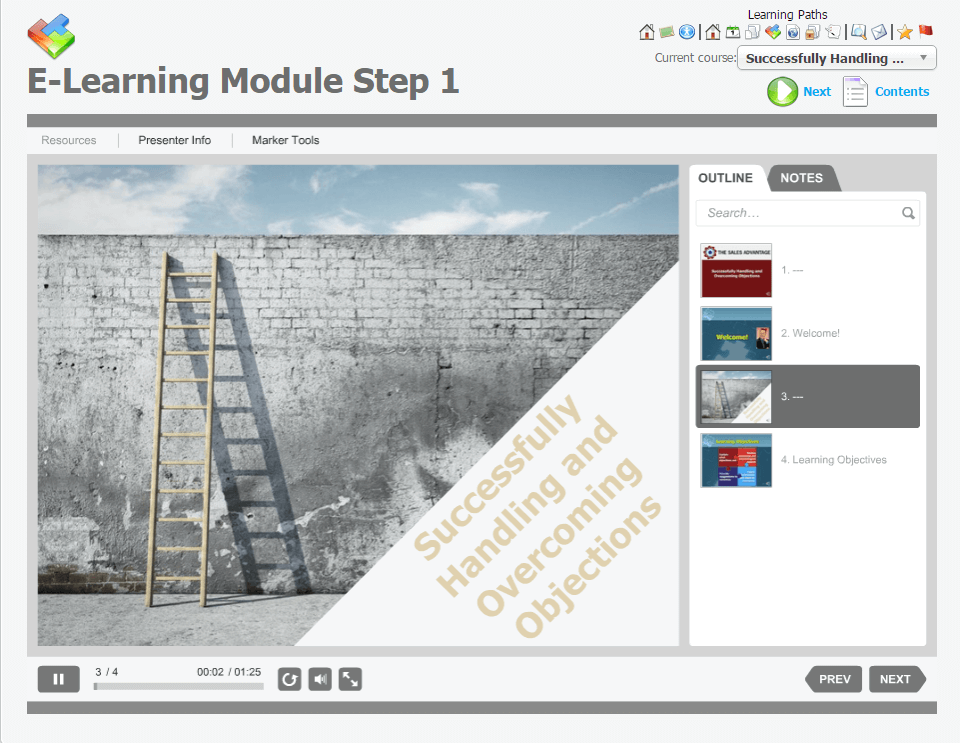Click the red flag icon
The image size is (960, 743).
[925, 31]
